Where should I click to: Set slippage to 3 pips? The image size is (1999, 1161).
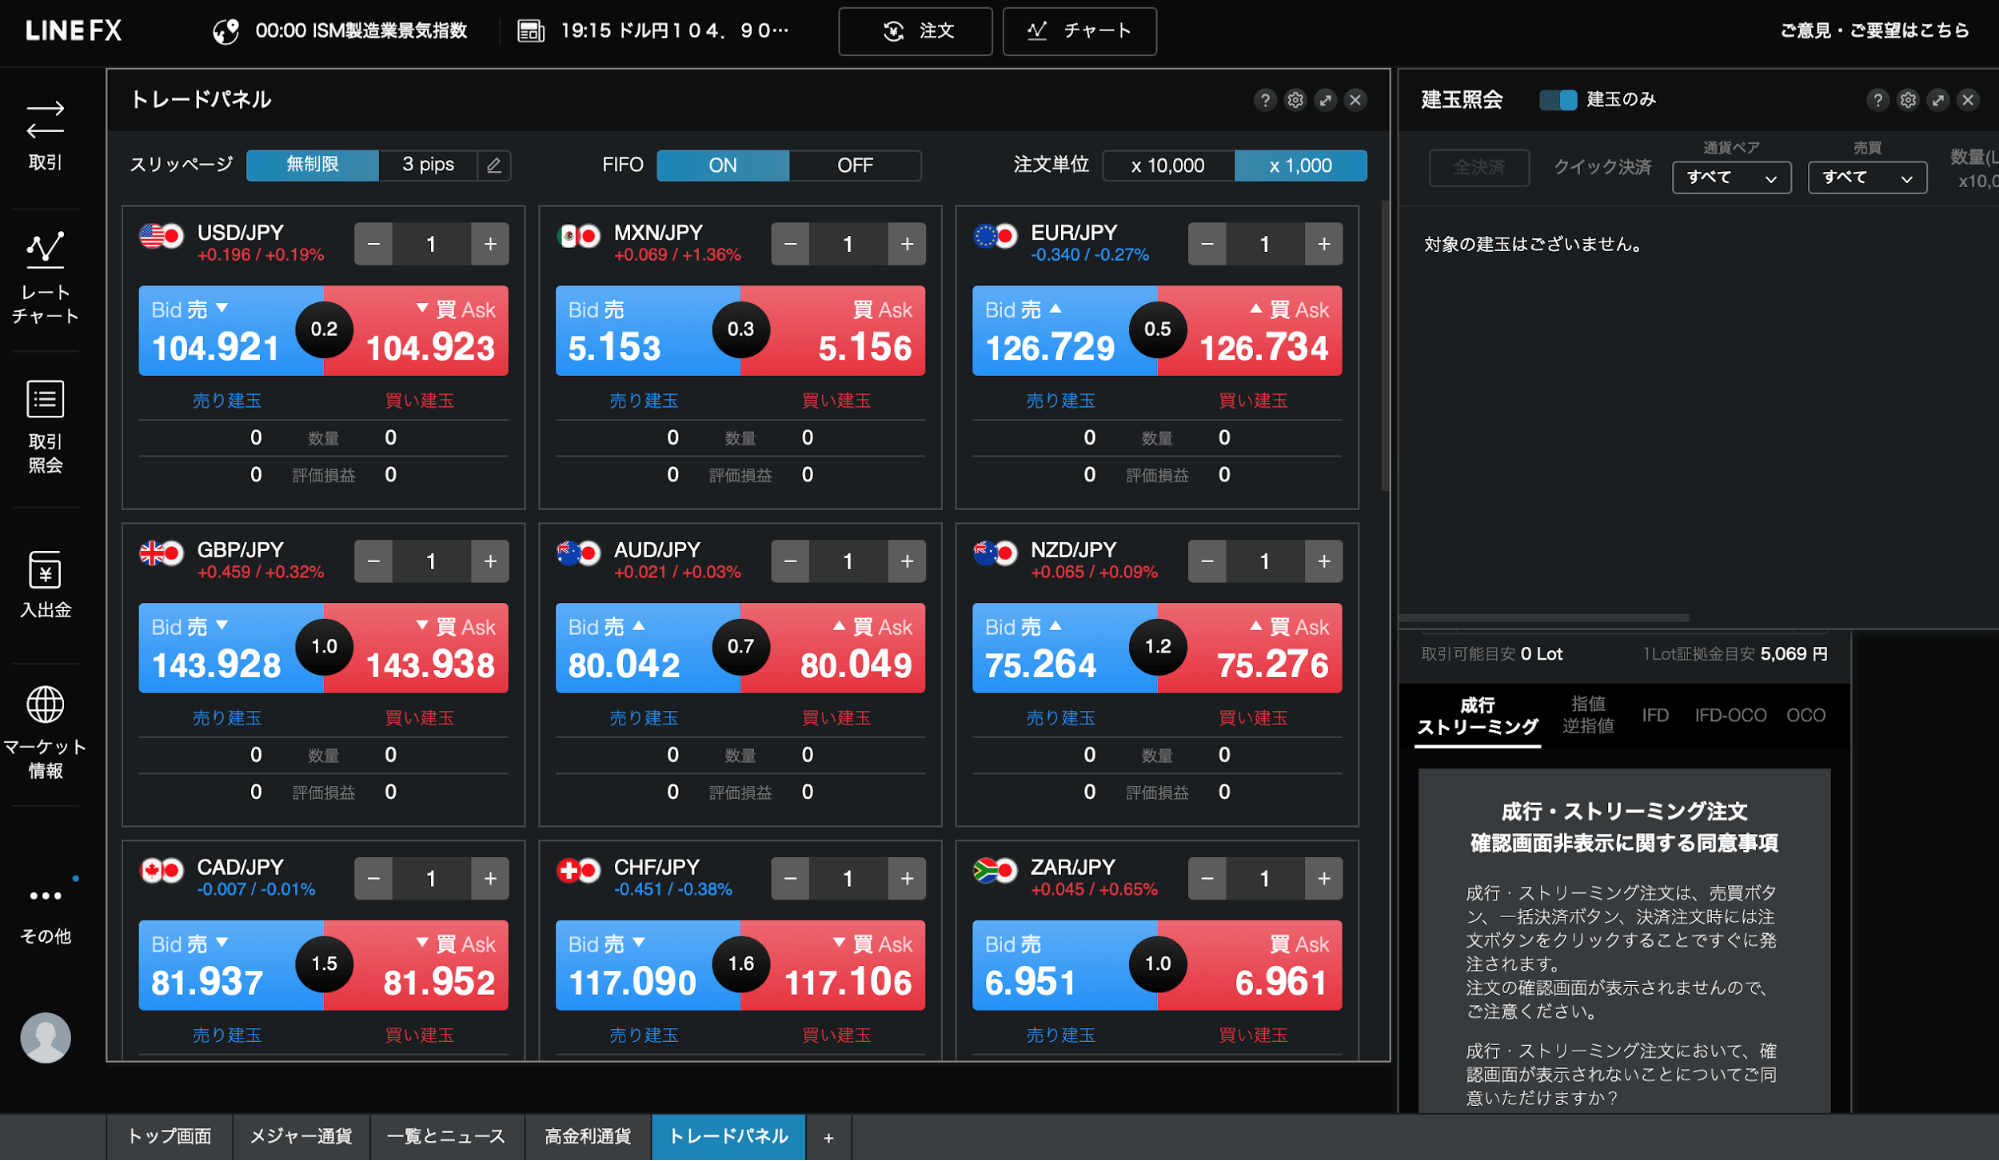click(428, 165)
